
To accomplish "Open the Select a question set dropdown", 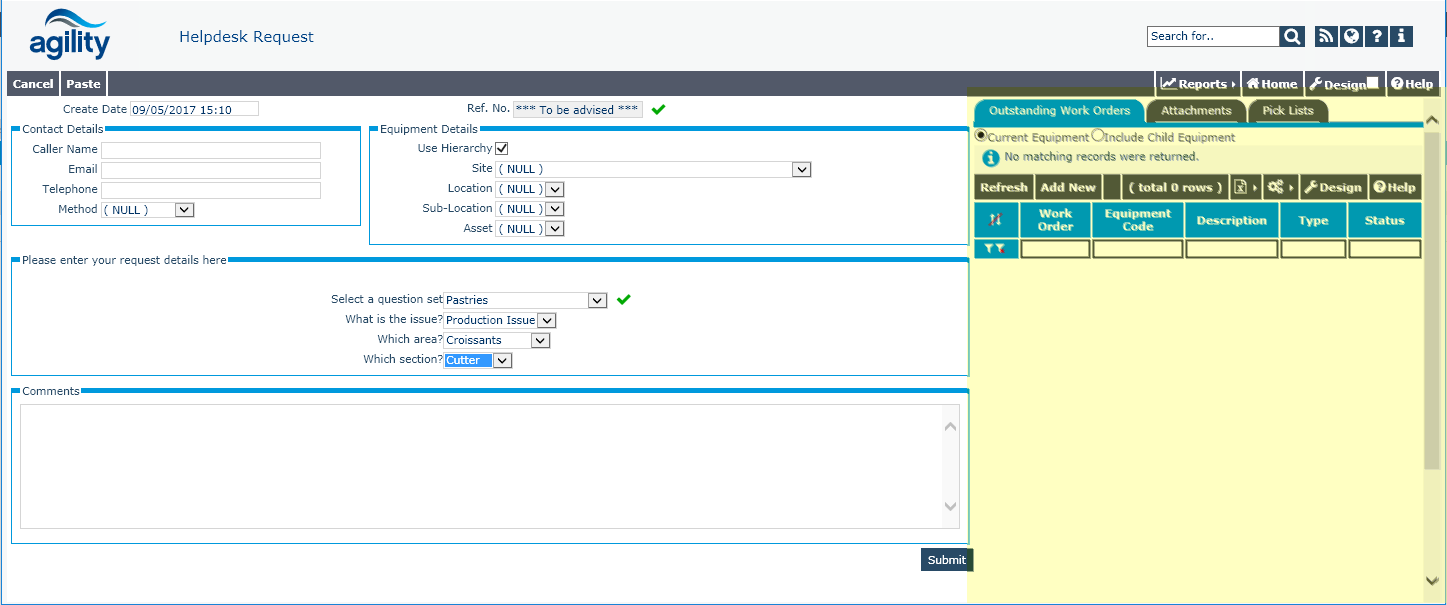I will coord(597,300).
